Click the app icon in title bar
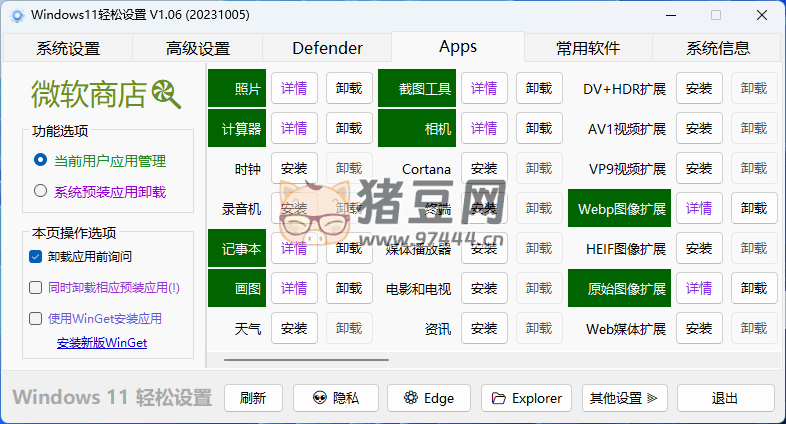The height and width of the screenshot is (424, 786). tap(15, 15)
